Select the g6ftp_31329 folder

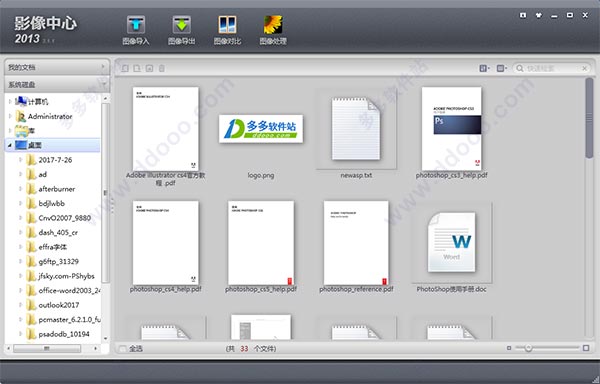(x=59, y=262)
